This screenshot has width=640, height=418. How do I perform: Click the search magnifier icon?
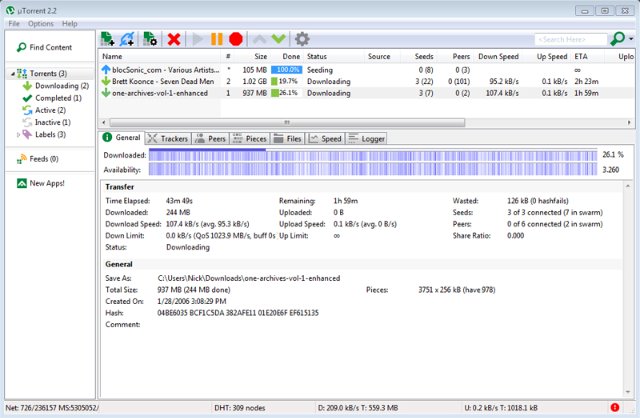(616, 39)
